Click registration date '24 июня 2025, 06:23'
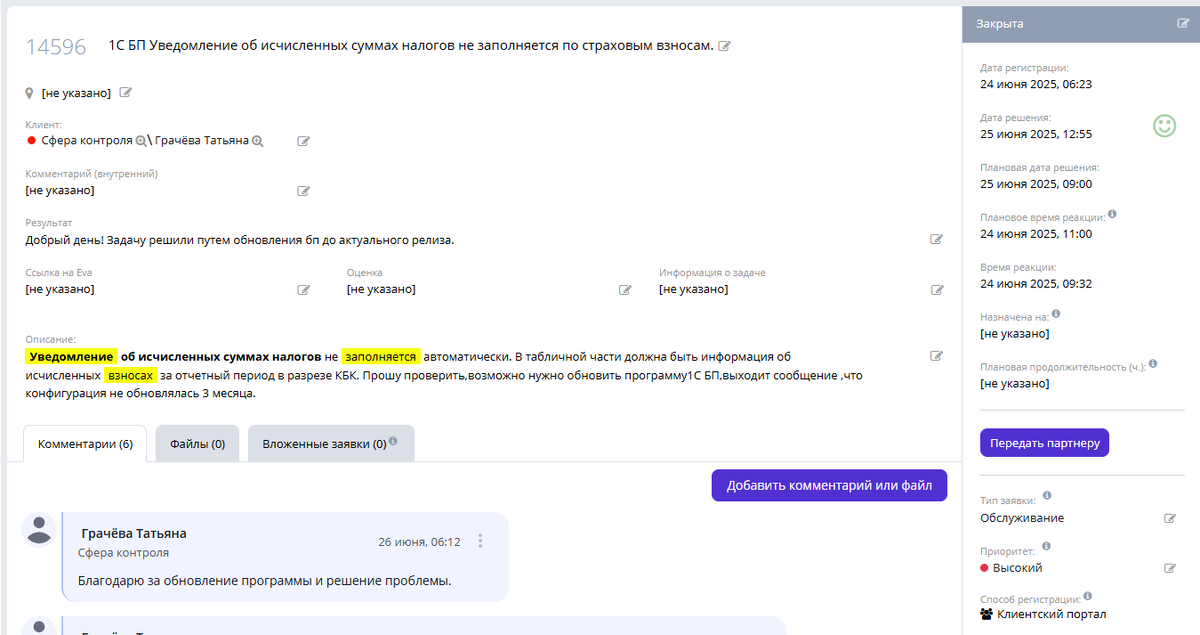1200x635 pixels. [1036, 84]
